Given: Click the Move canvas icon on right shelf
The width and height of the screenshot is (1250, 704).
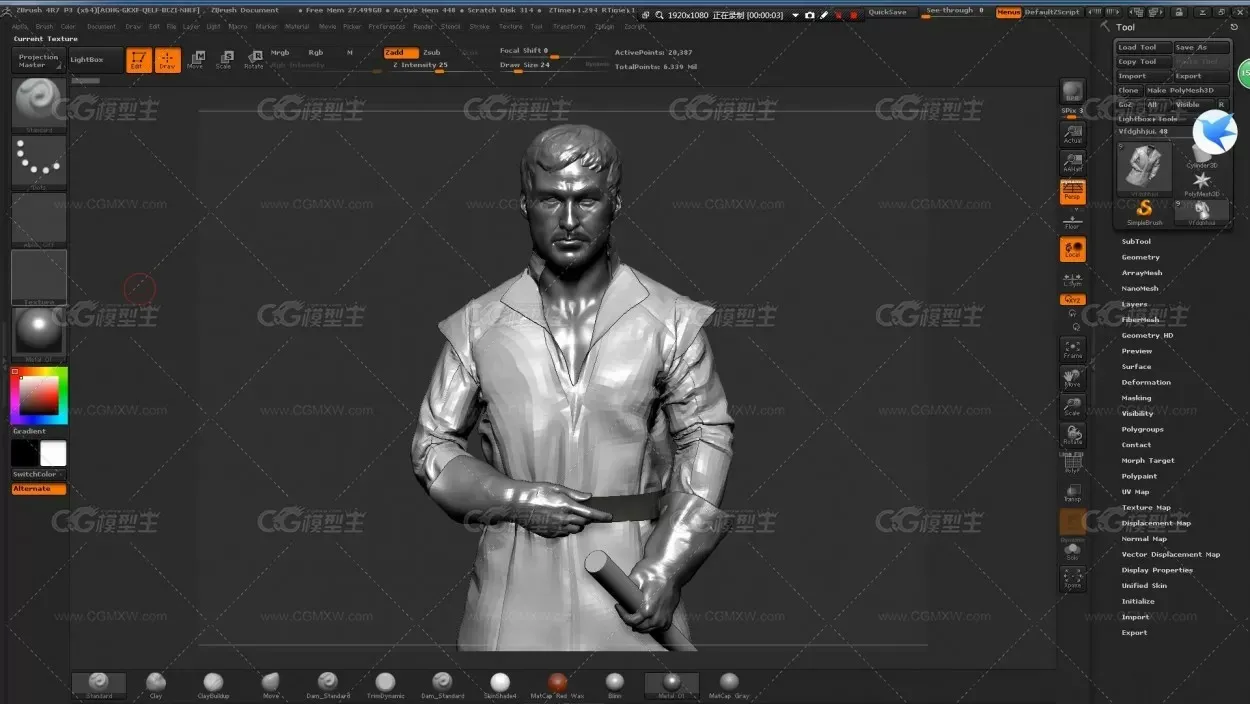Looking at the screenshot, I should (1072, 378).
